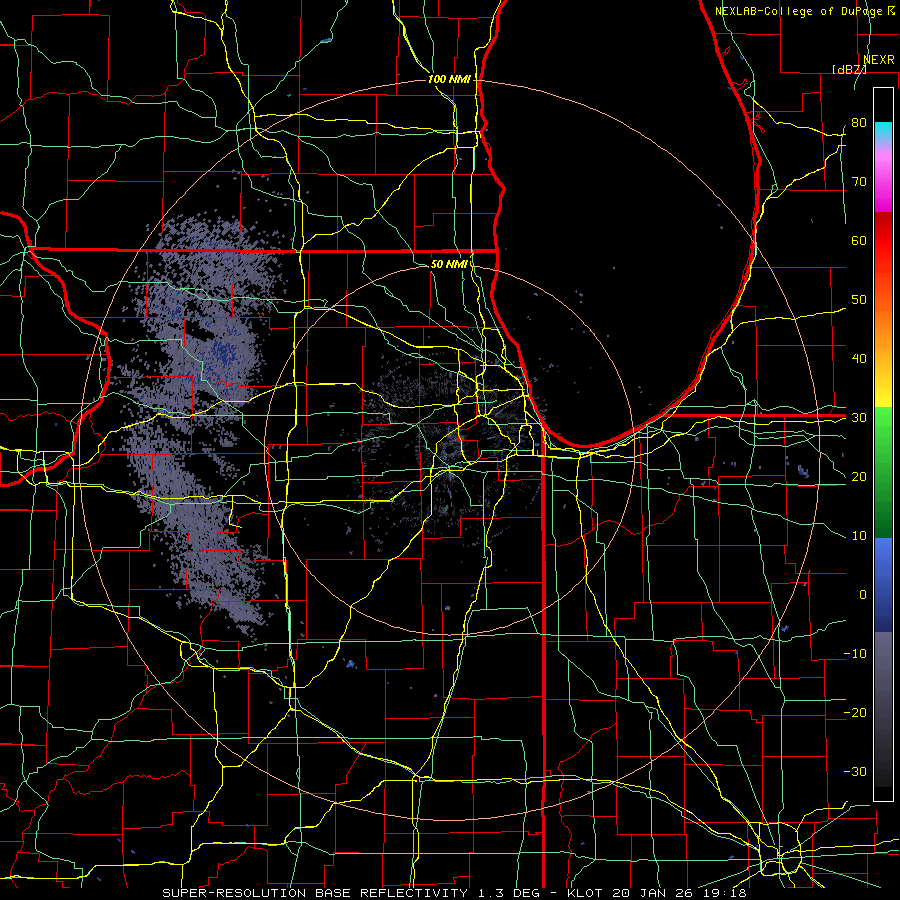Click the "100 NMI" range ring label
Viewport: 900px width, 900px height.
tap(449, 79)
